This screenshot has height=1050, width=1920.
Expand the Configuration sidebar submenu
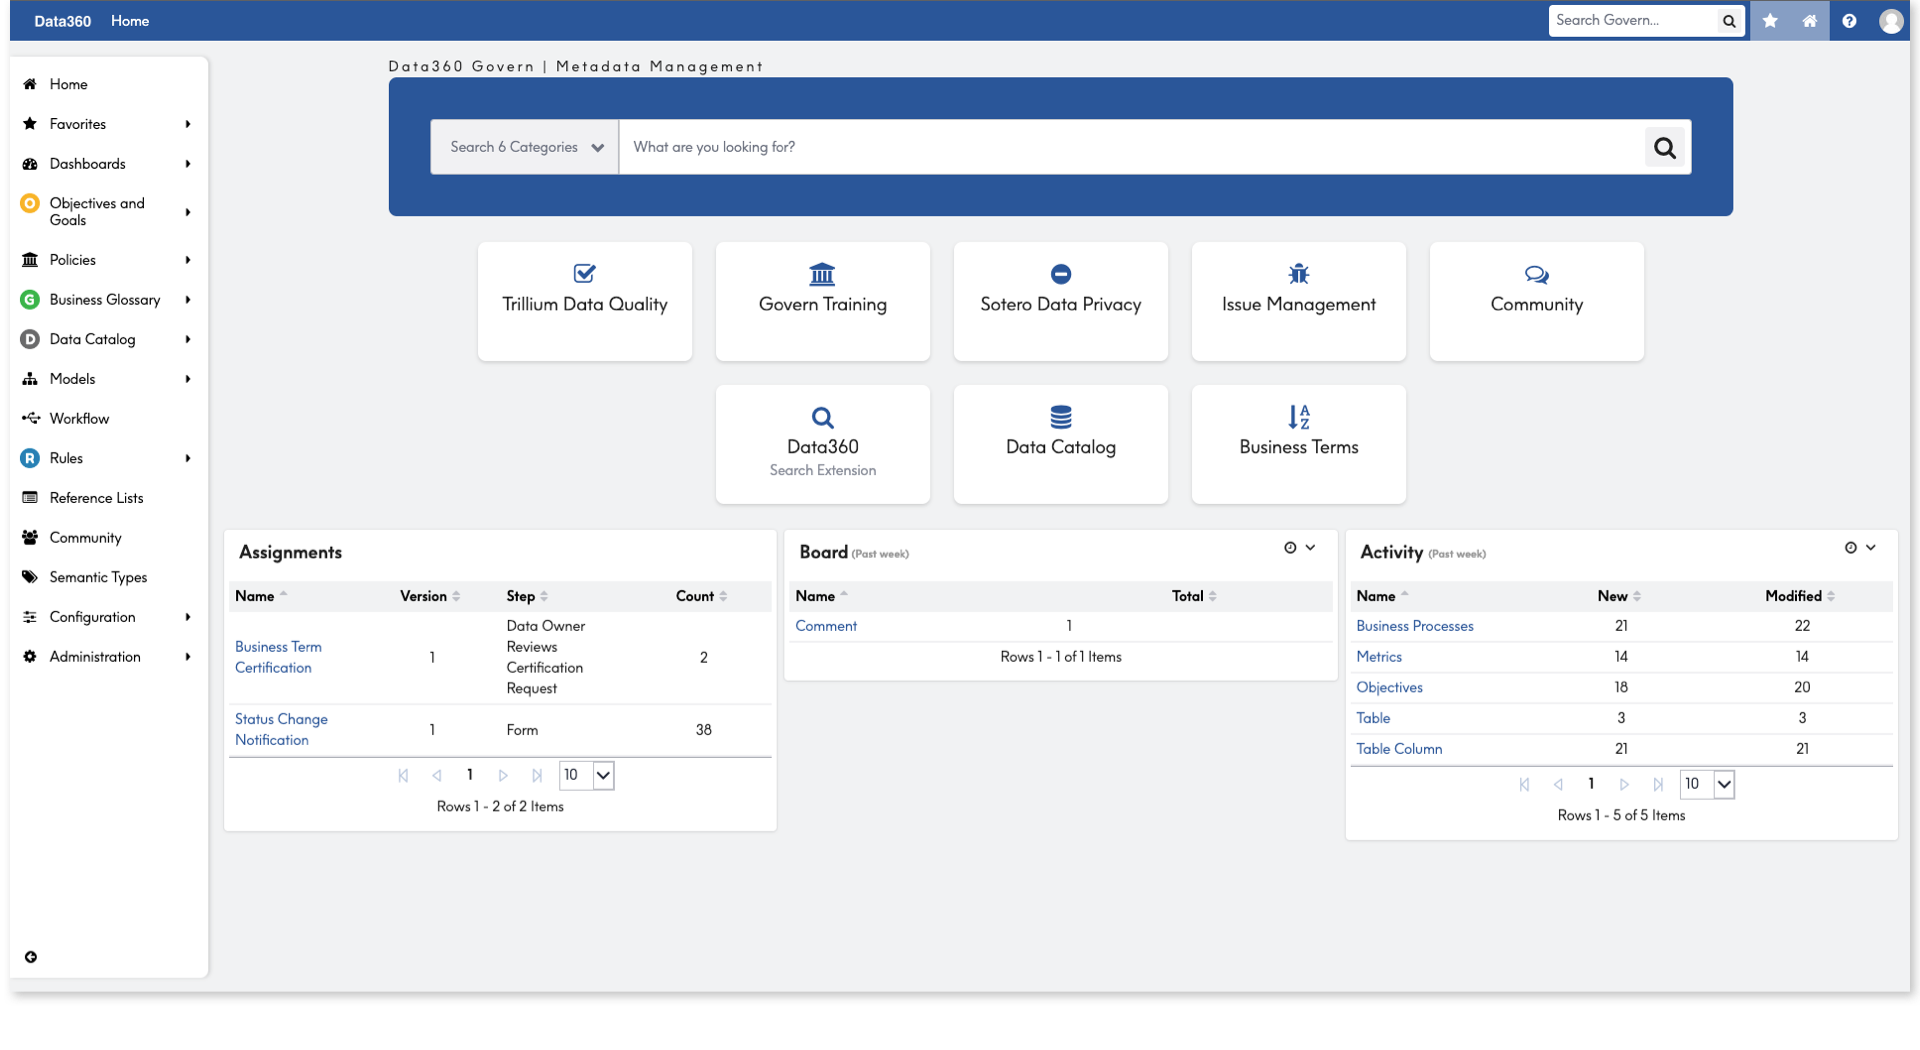[x=188, y=617]
